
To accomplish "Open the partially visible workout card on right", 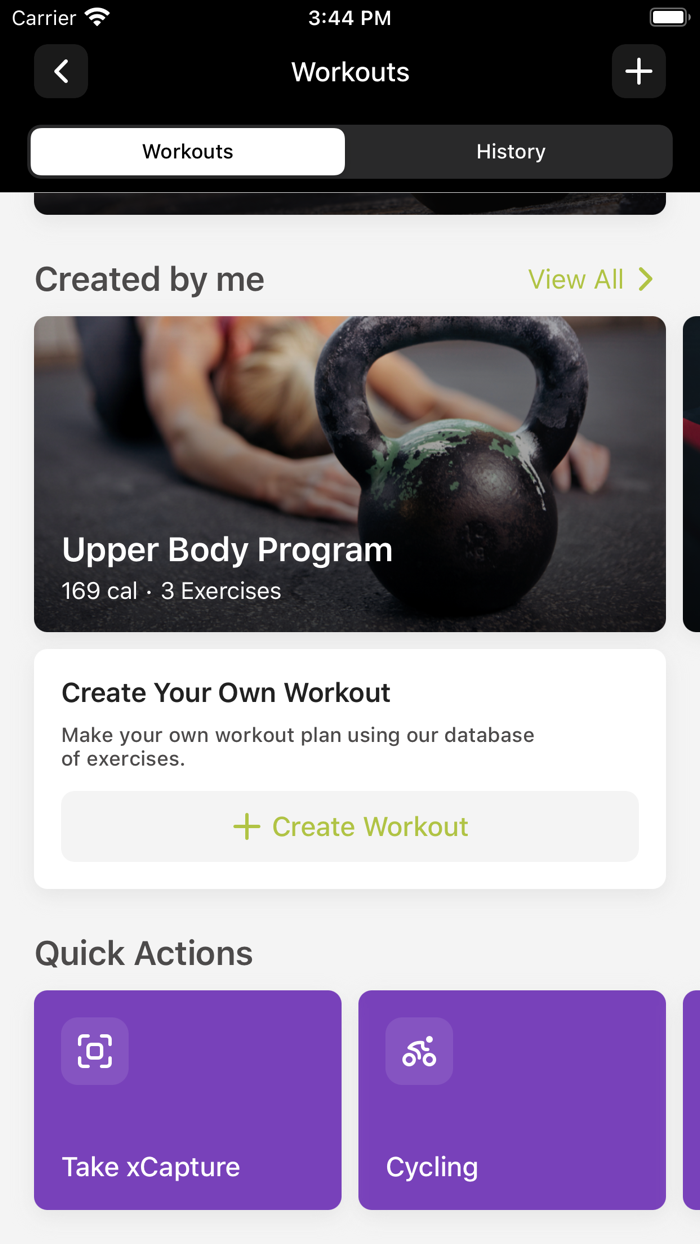I will [x=693, y=474].
